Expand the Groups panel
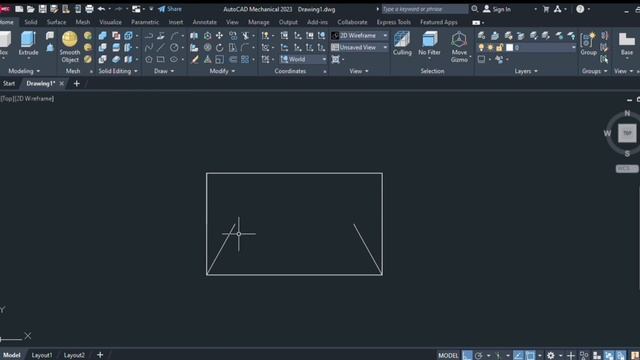The height and width of the screenshot is (360, 640). [x=594, y=71]
